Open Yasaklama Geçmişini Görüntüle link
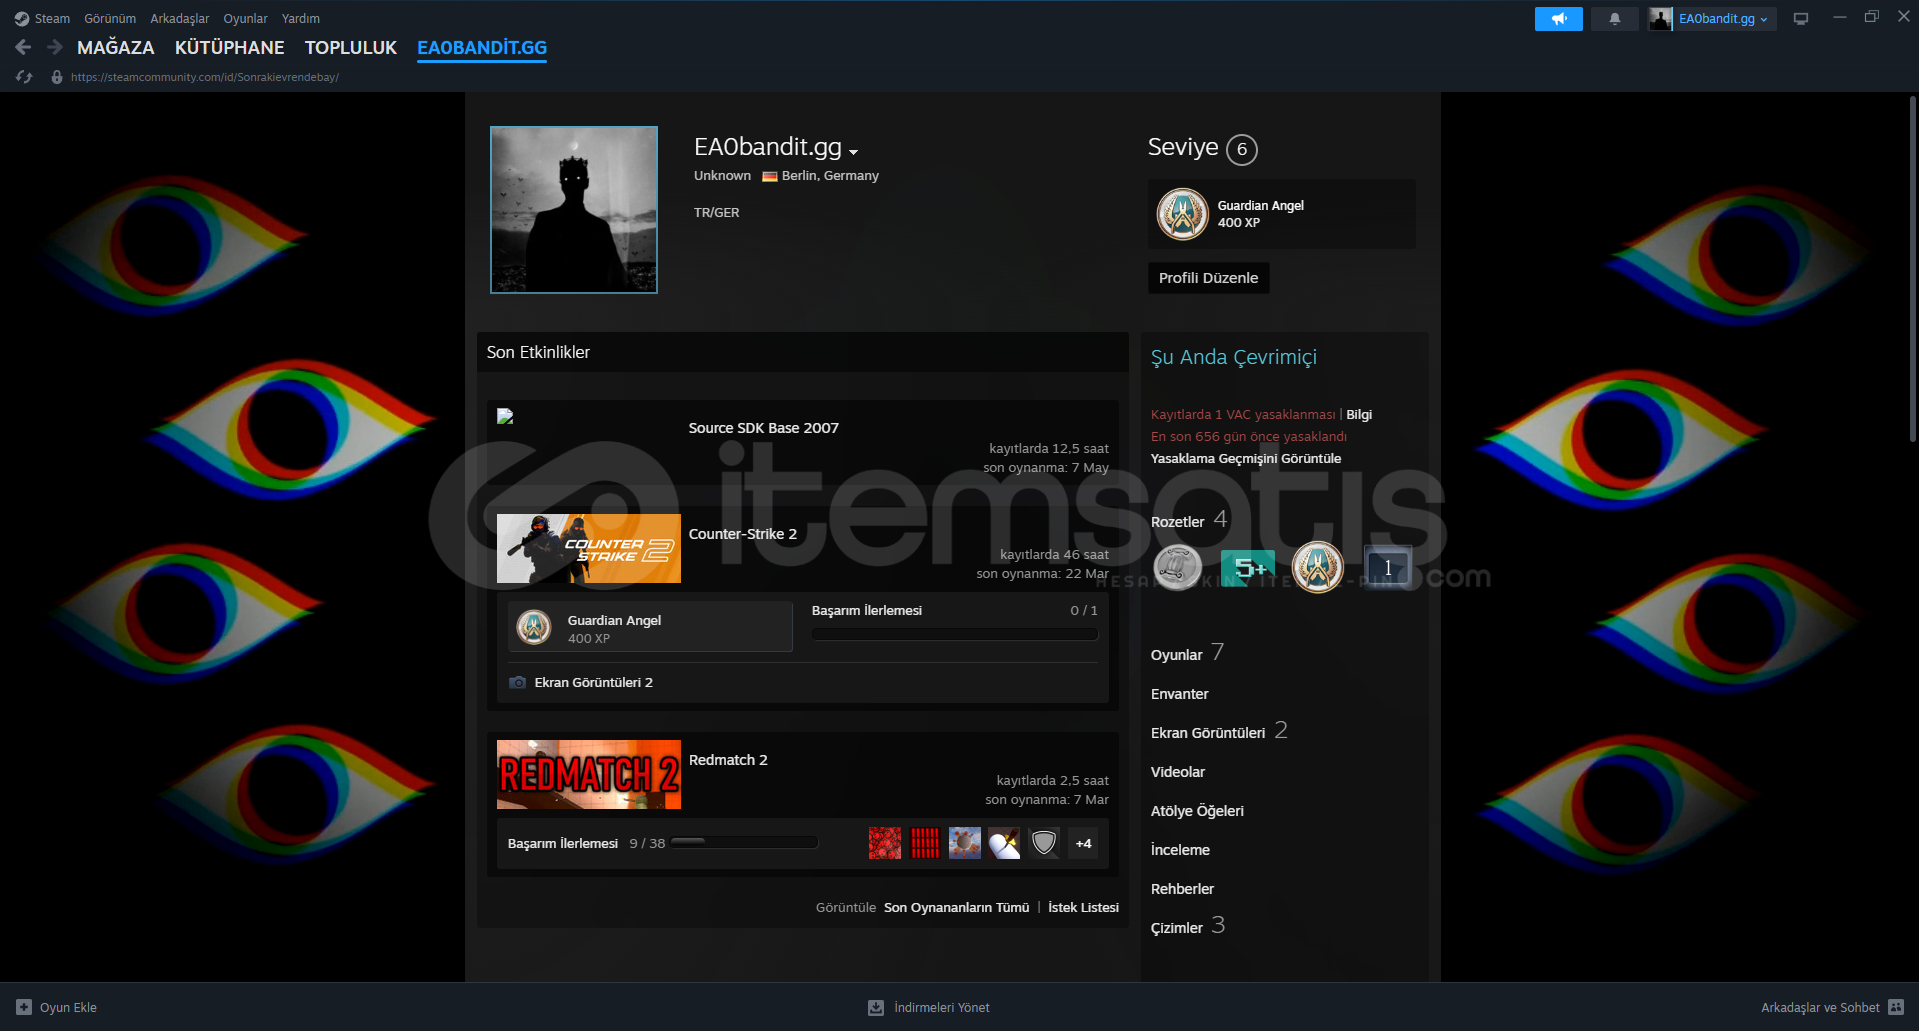Image resolution: width=1919 pixels, height=1031 pixels. click(1246, 459)
